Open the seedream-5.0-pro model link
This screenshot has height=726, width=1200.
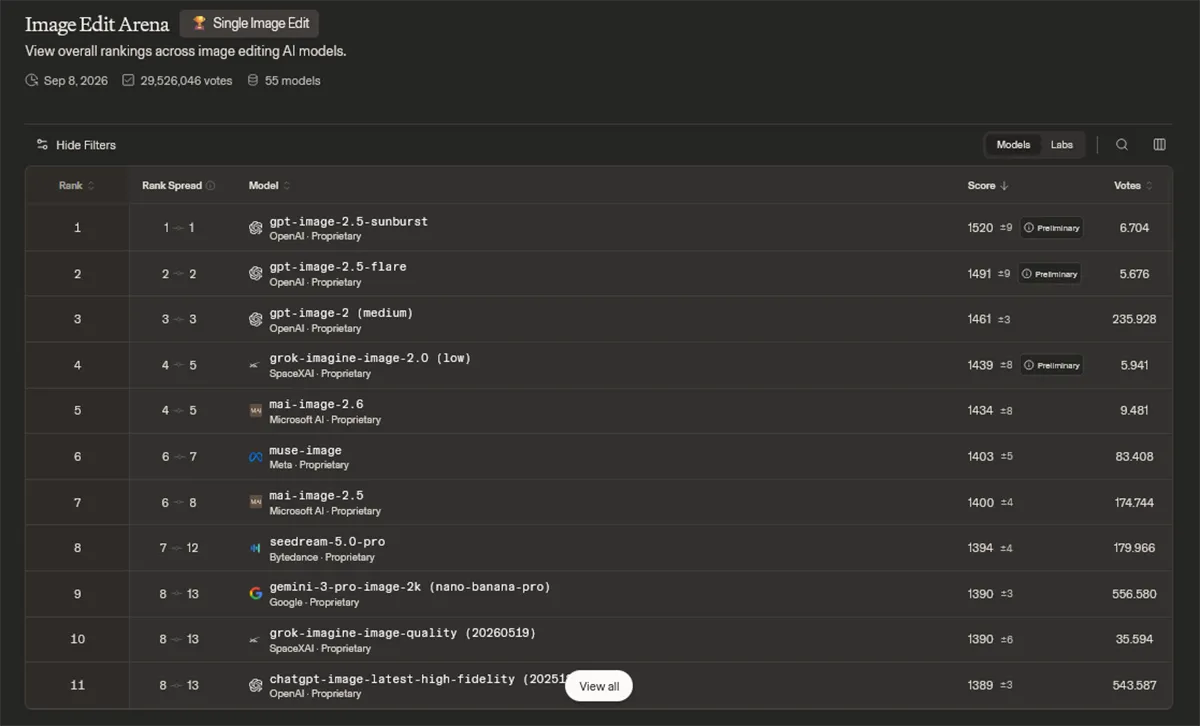click(327, 541)
